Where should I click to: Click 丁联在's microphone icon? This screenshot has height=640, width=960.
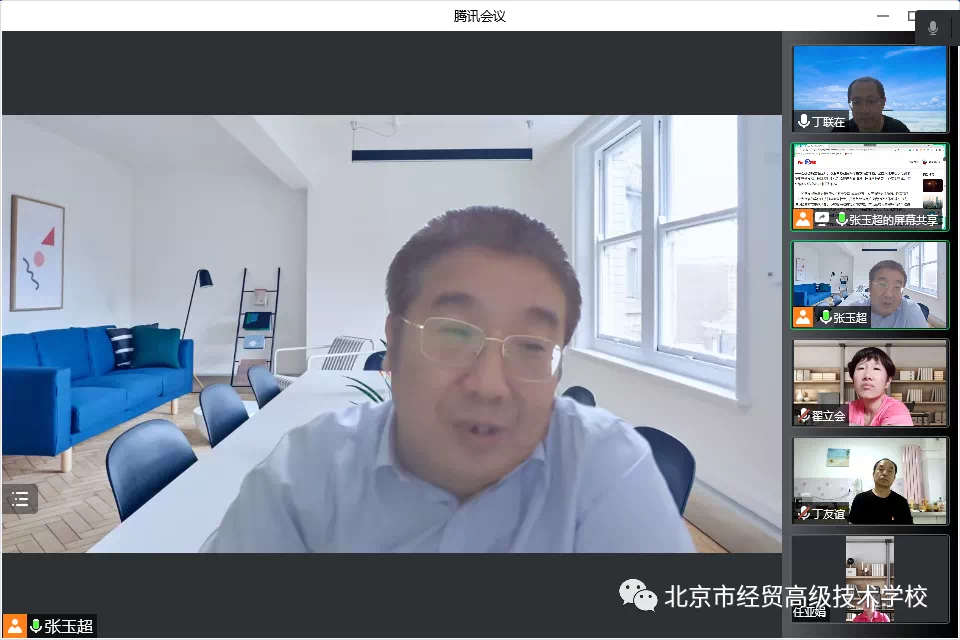coord(803,121)
